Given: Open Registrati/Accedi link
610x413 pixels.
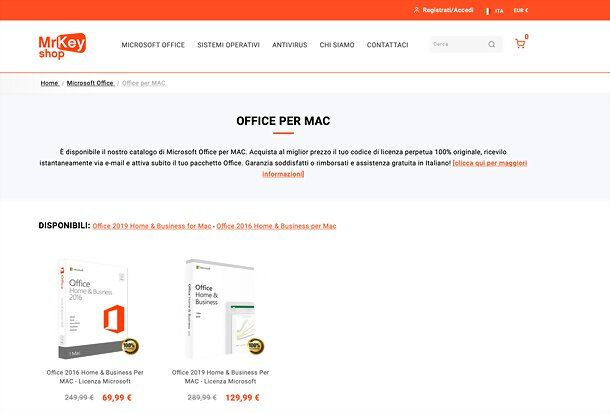Looking at the screenshot, I should tap(448, 10).
